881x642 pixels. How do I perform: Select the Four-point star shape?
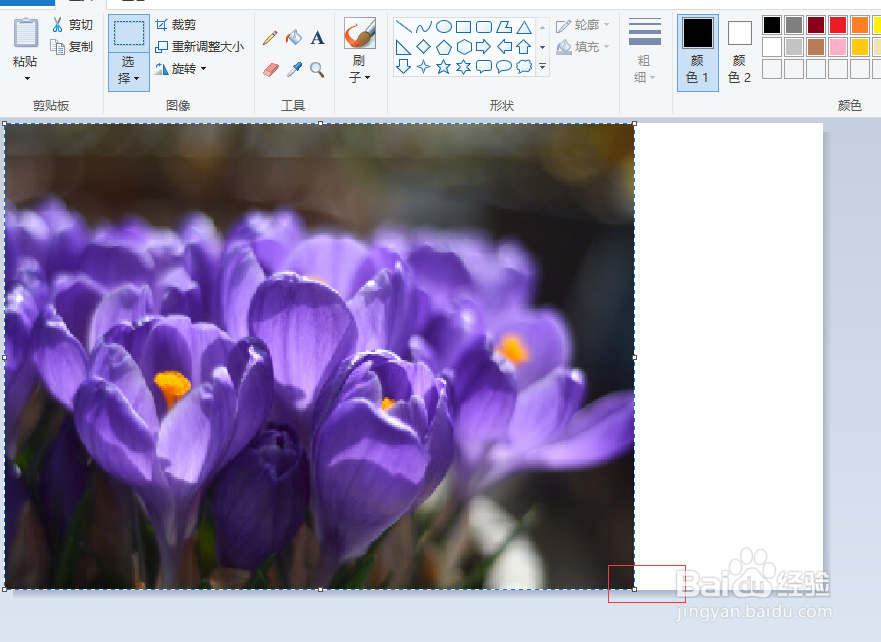[x=424, y=67]
